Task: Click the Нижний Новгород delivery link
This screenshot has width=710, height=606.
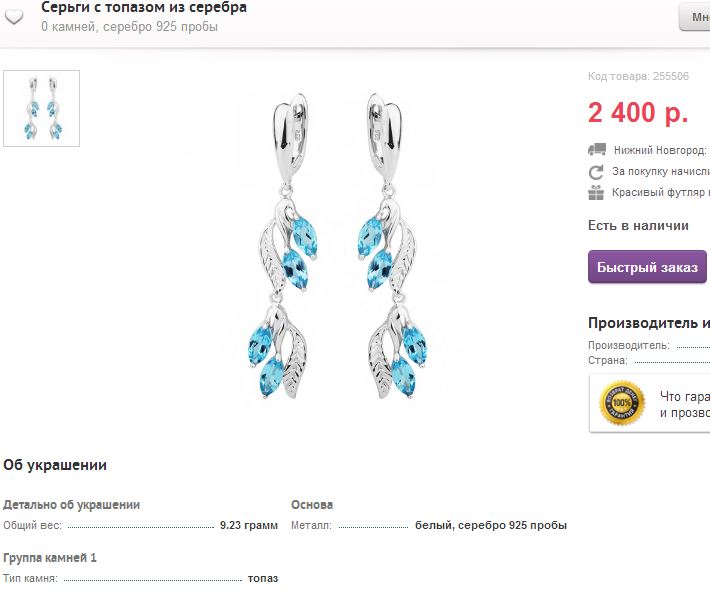Action: 660,150
